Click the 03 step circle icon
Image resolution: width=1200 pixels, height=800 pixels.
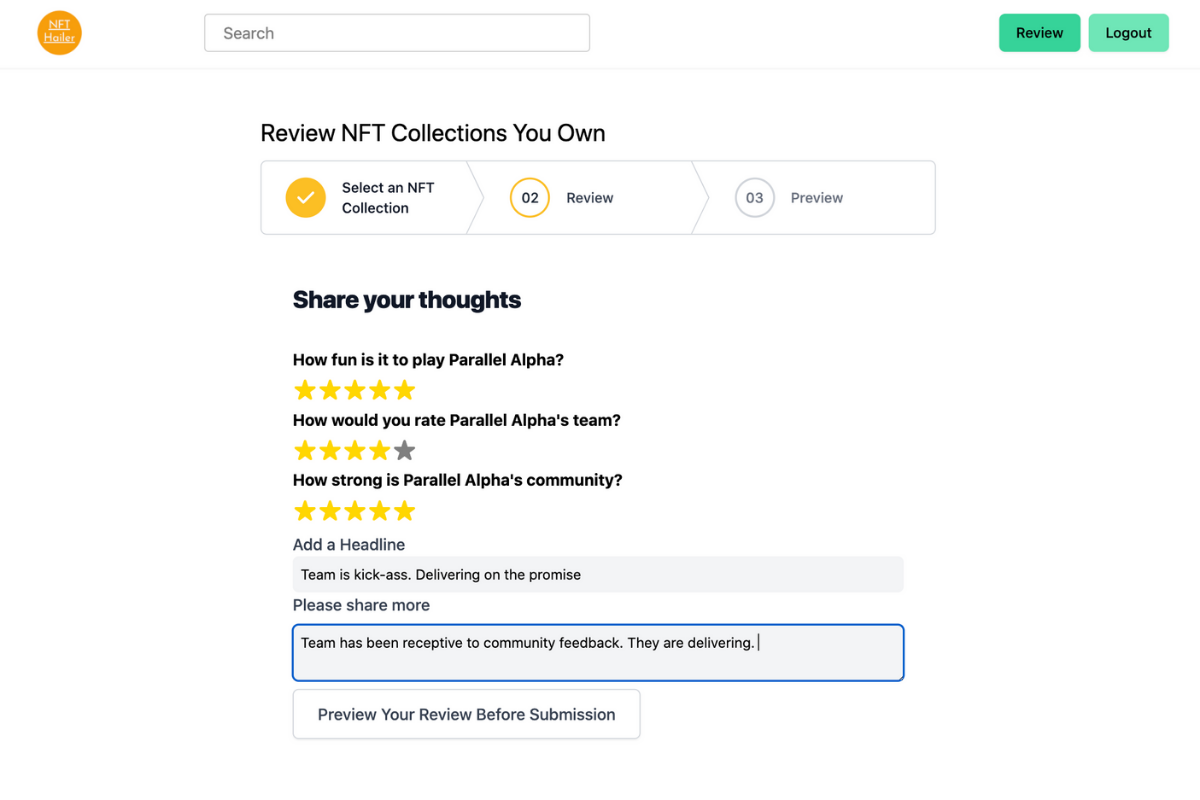[x=755, y=198]
